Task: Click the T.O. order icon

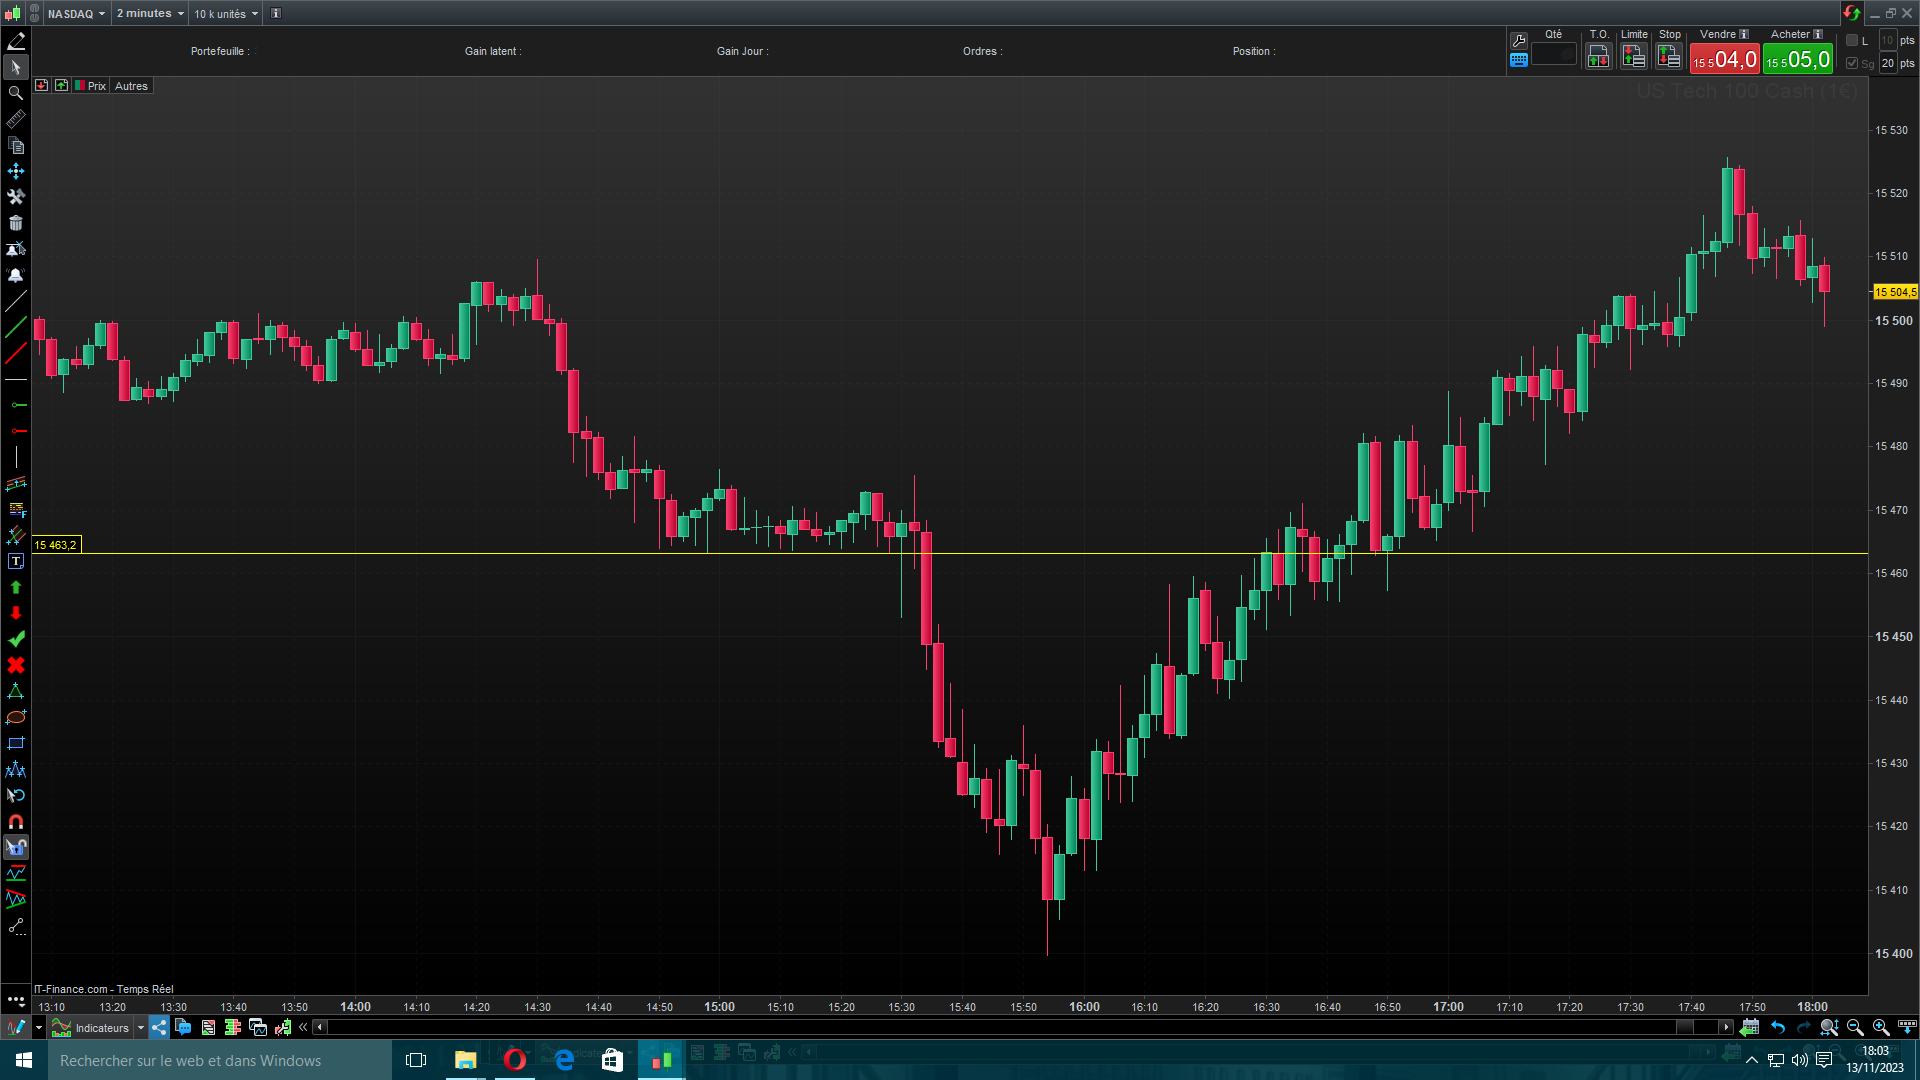Action: tap(1598, 57)
